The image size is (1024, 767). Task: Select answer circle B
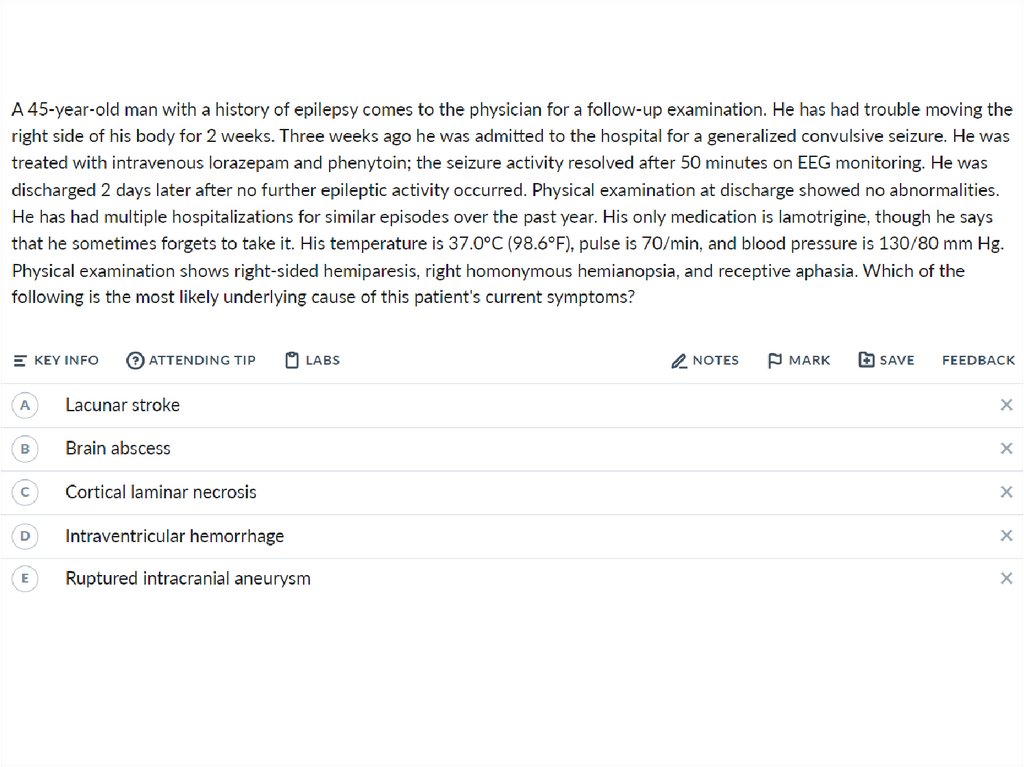(x=25, y=449)
